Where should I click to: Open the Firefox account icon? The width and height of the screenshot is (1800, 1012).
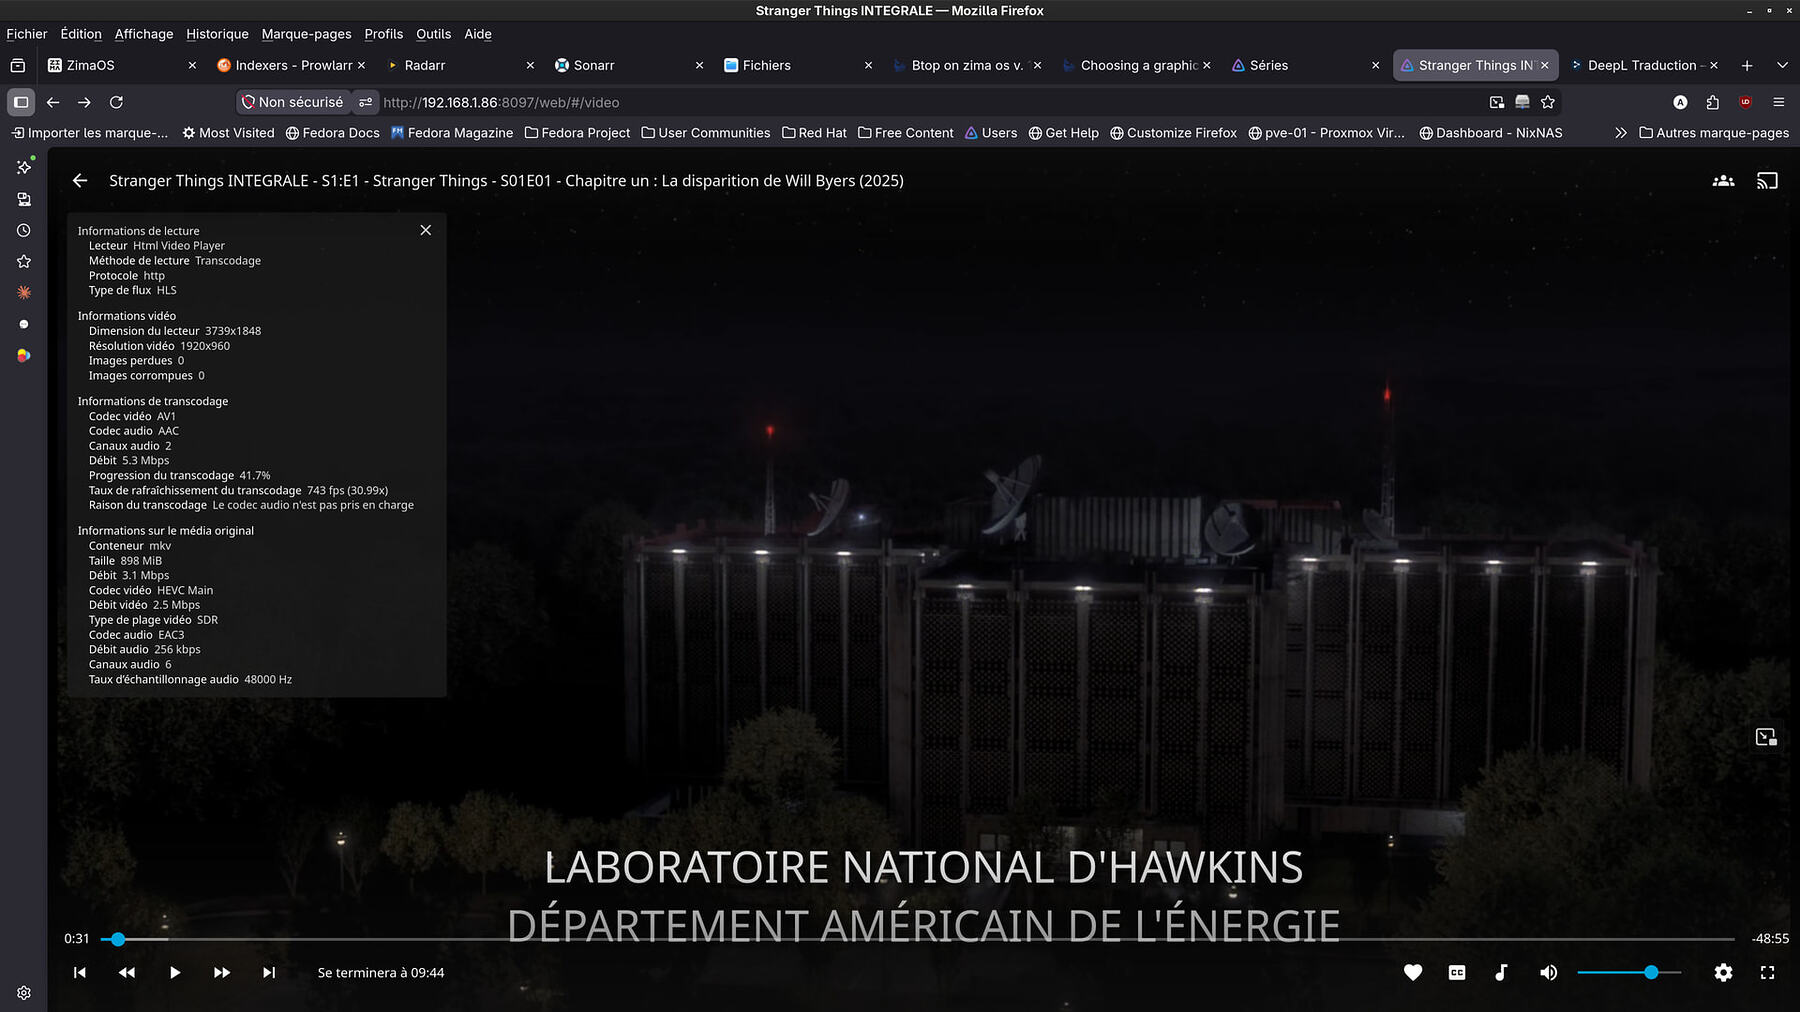click(x=1680, y=102)
